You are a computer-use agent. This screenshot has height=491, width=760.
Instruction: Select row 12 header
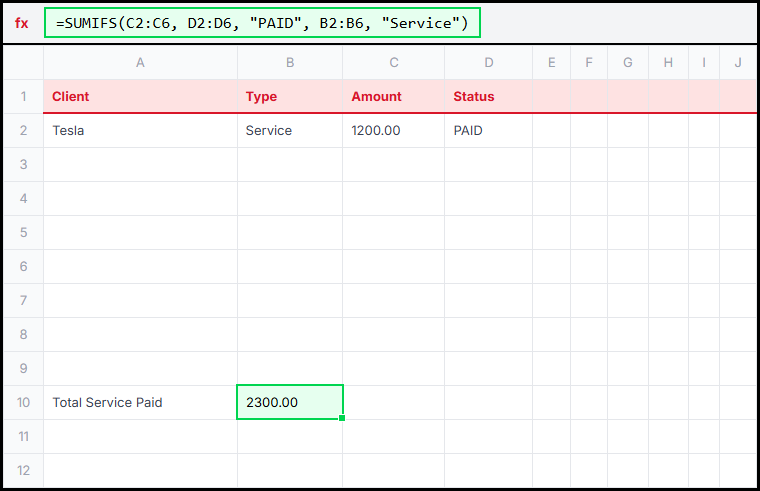23,470
